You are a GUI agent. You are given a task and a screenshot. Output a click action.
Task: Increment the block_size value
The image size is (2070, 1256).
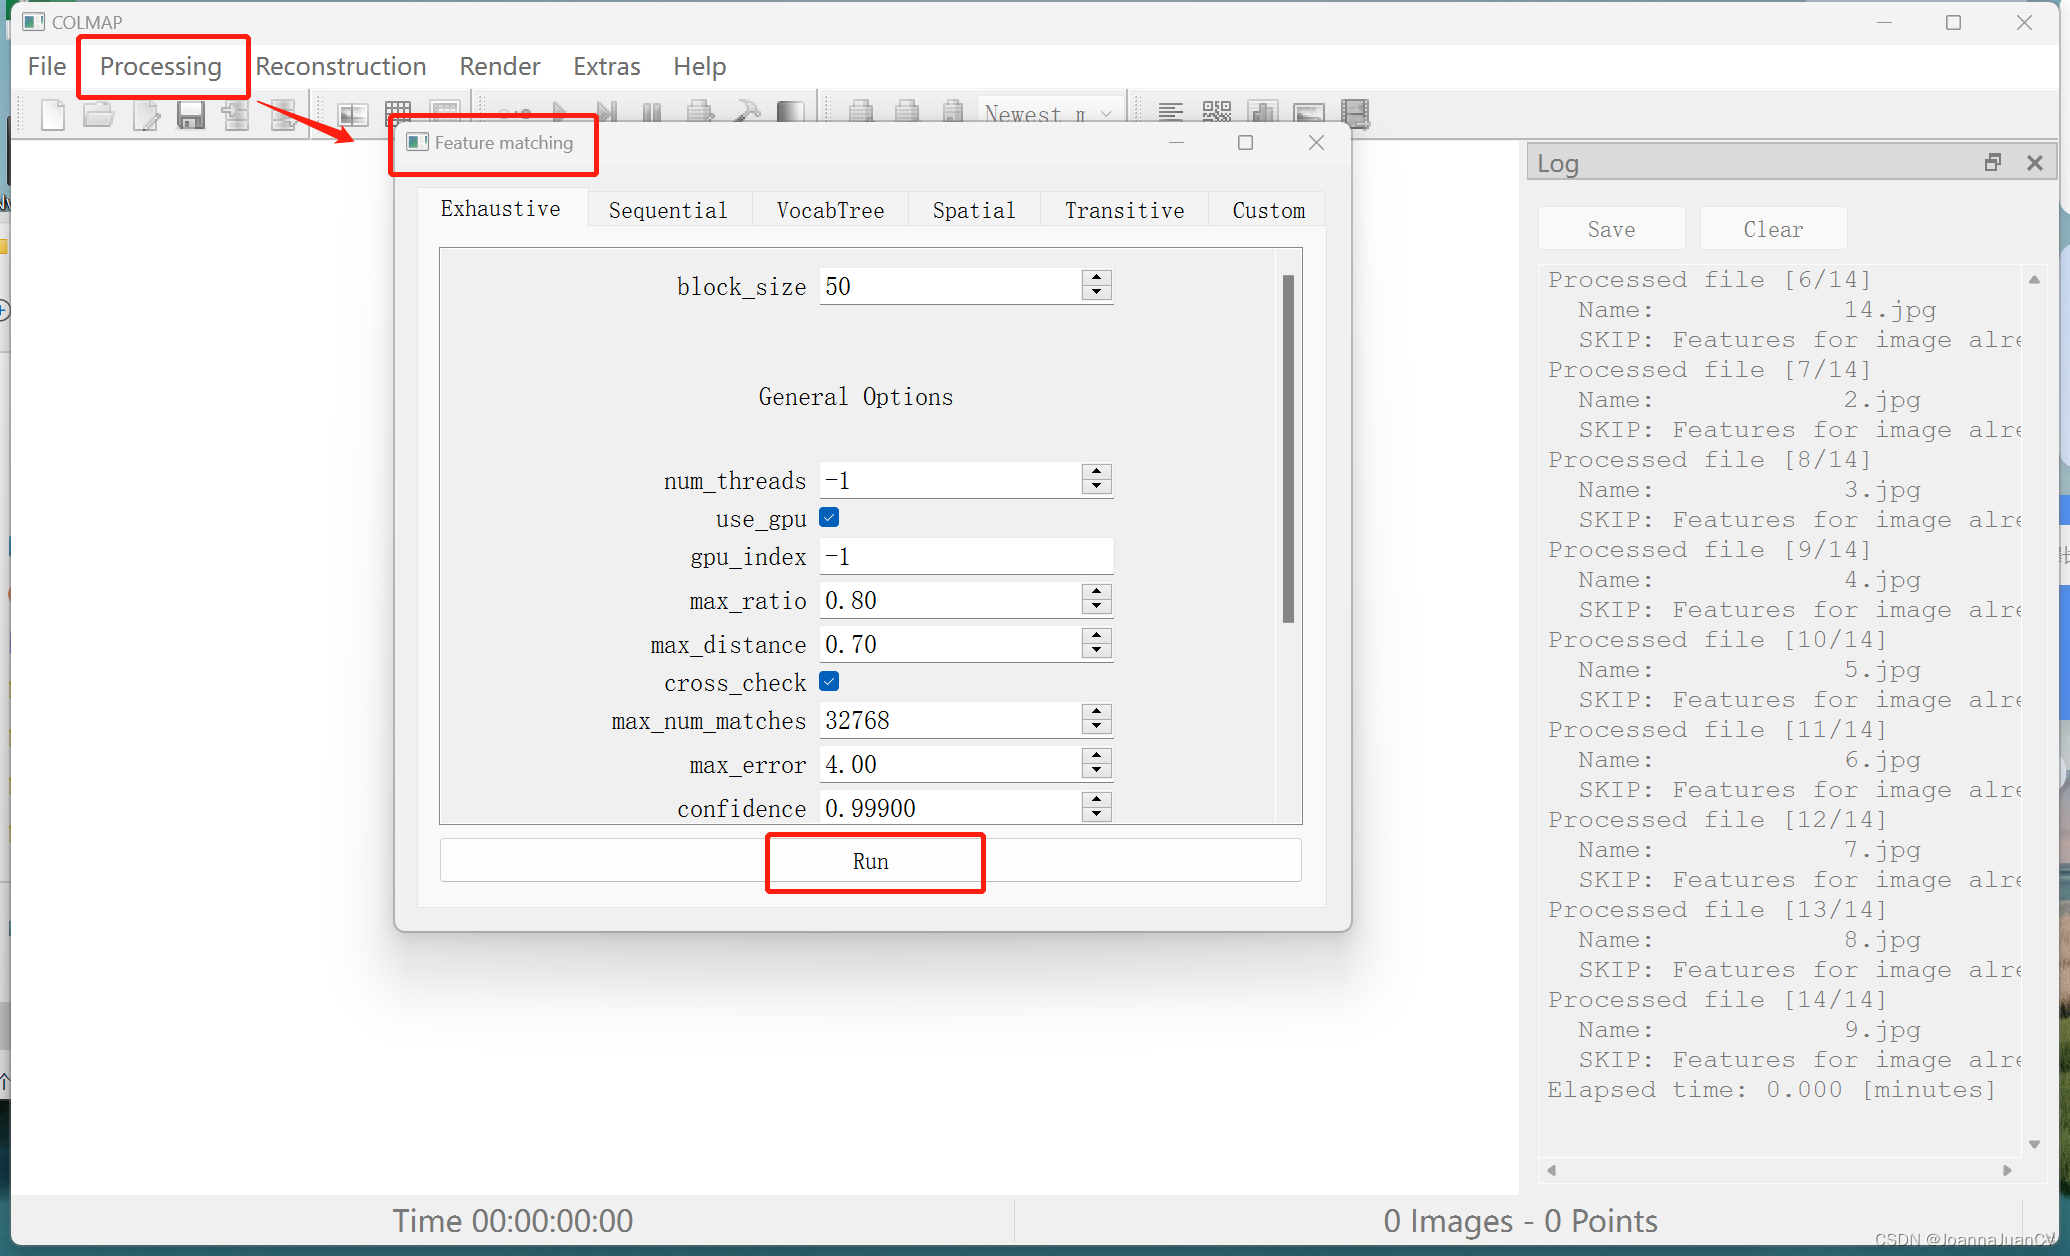(1096, 277)
